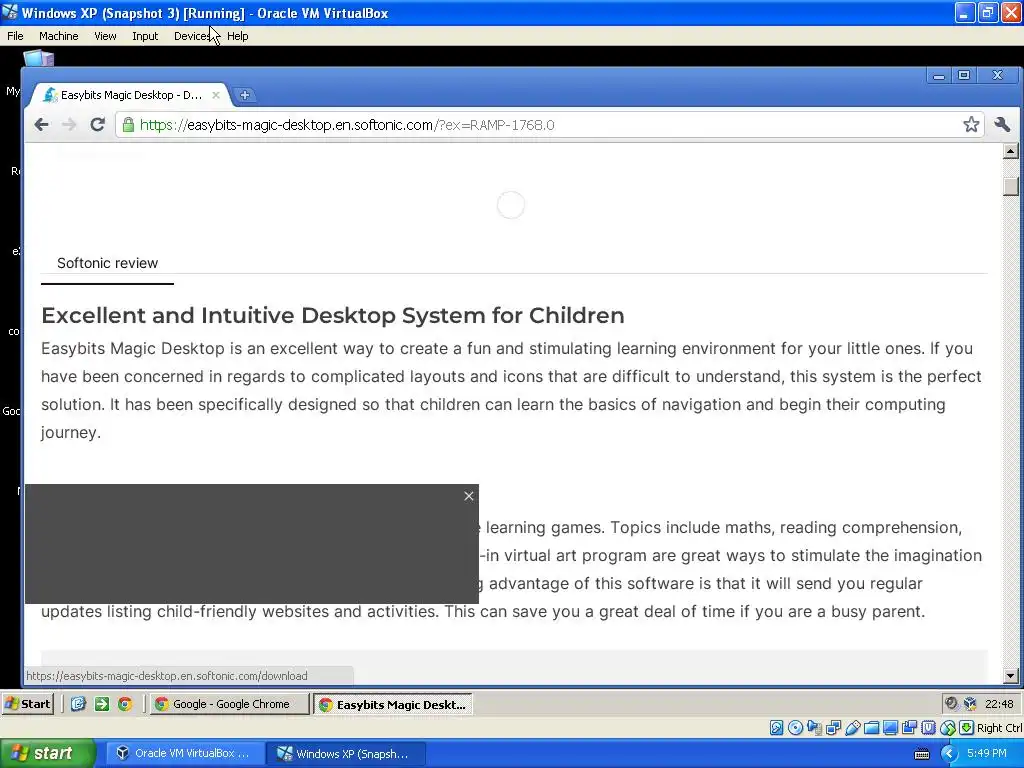Image resolution: width=1024 pixels, height=768 pixels.
Task: Click the My Computer desktop icon
Action: pyautogui.click(x=38, y=58)
